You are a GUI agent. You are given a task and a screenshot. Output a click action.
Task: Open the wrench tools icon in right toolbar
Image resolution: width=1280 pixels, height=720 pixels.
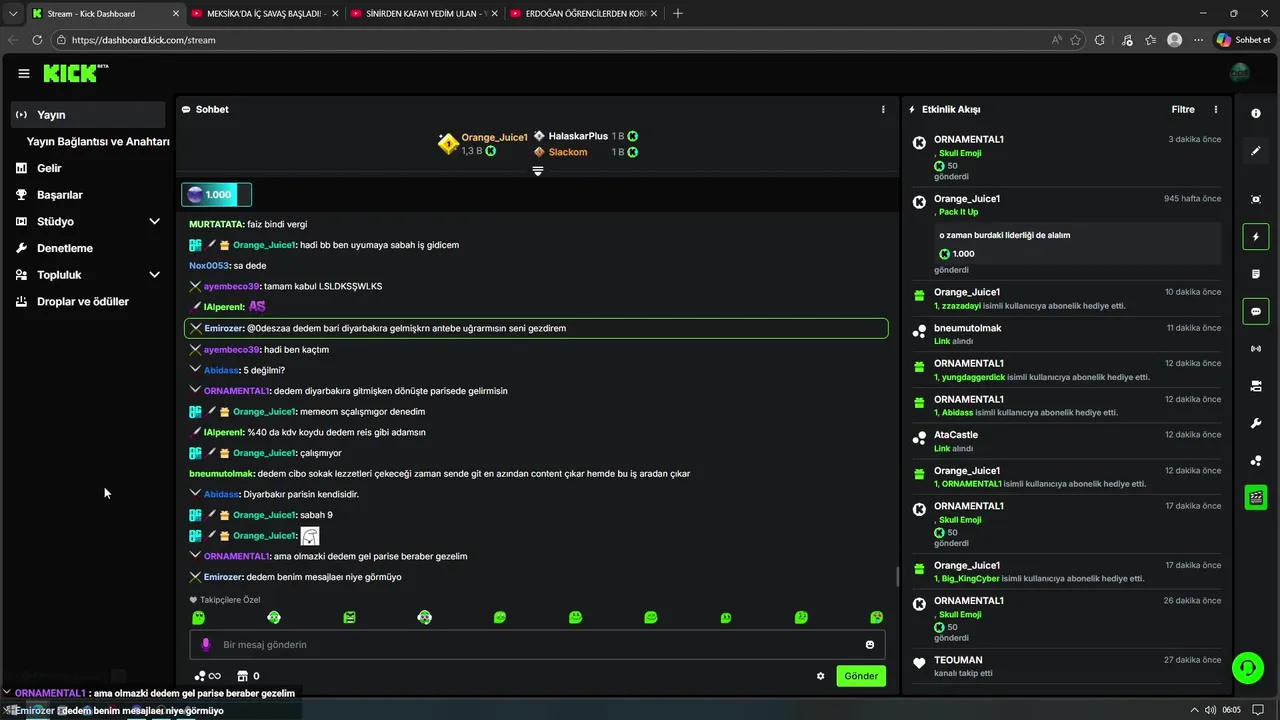pos(1256,423)
